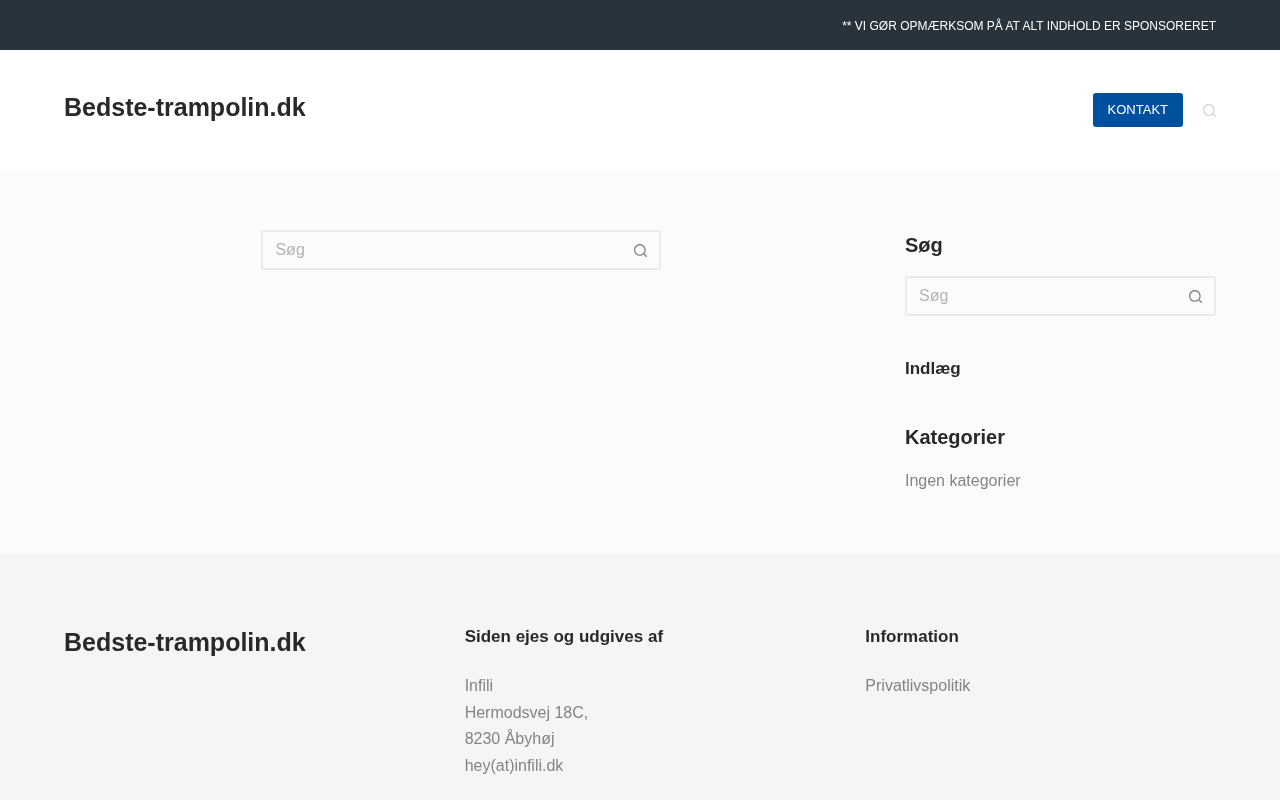
Task: Click the KONTAKT button
Action: point(1137,110)
